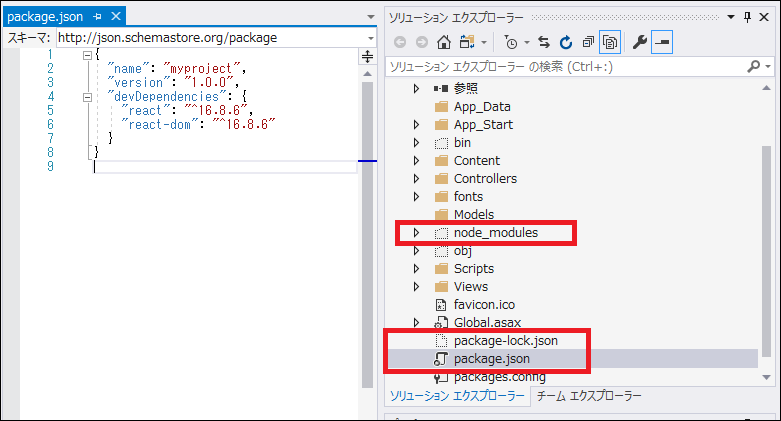This screenshot has width=781, height=421.
Task: Open the schema selector dropdown arrow
Action: click(x=371, y=38)
